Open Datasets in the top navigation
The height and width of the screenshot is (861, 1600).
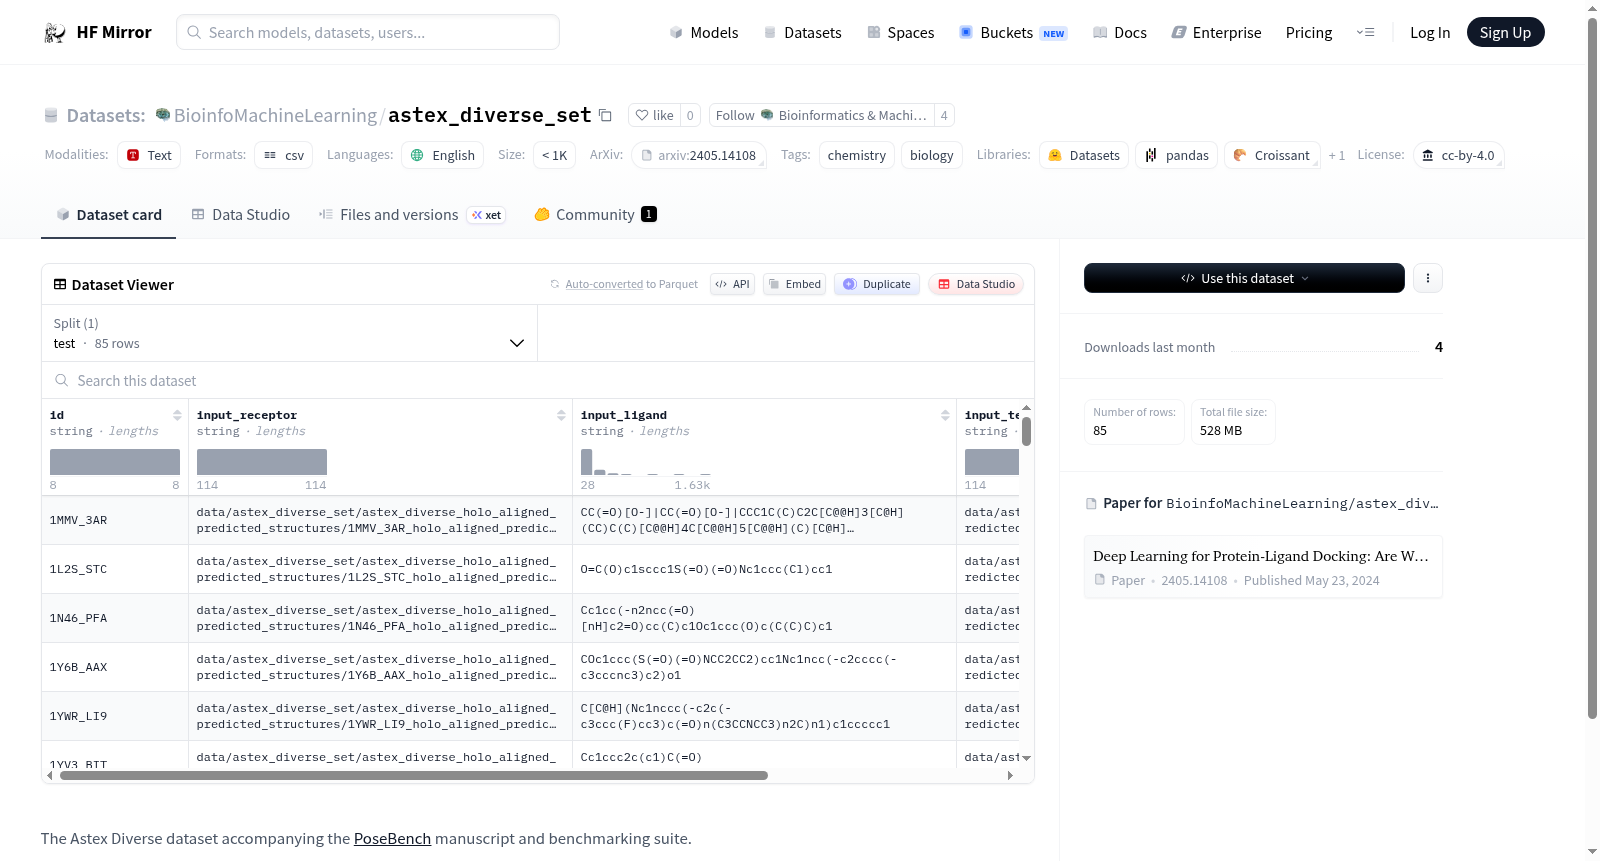tap(803, 32)
